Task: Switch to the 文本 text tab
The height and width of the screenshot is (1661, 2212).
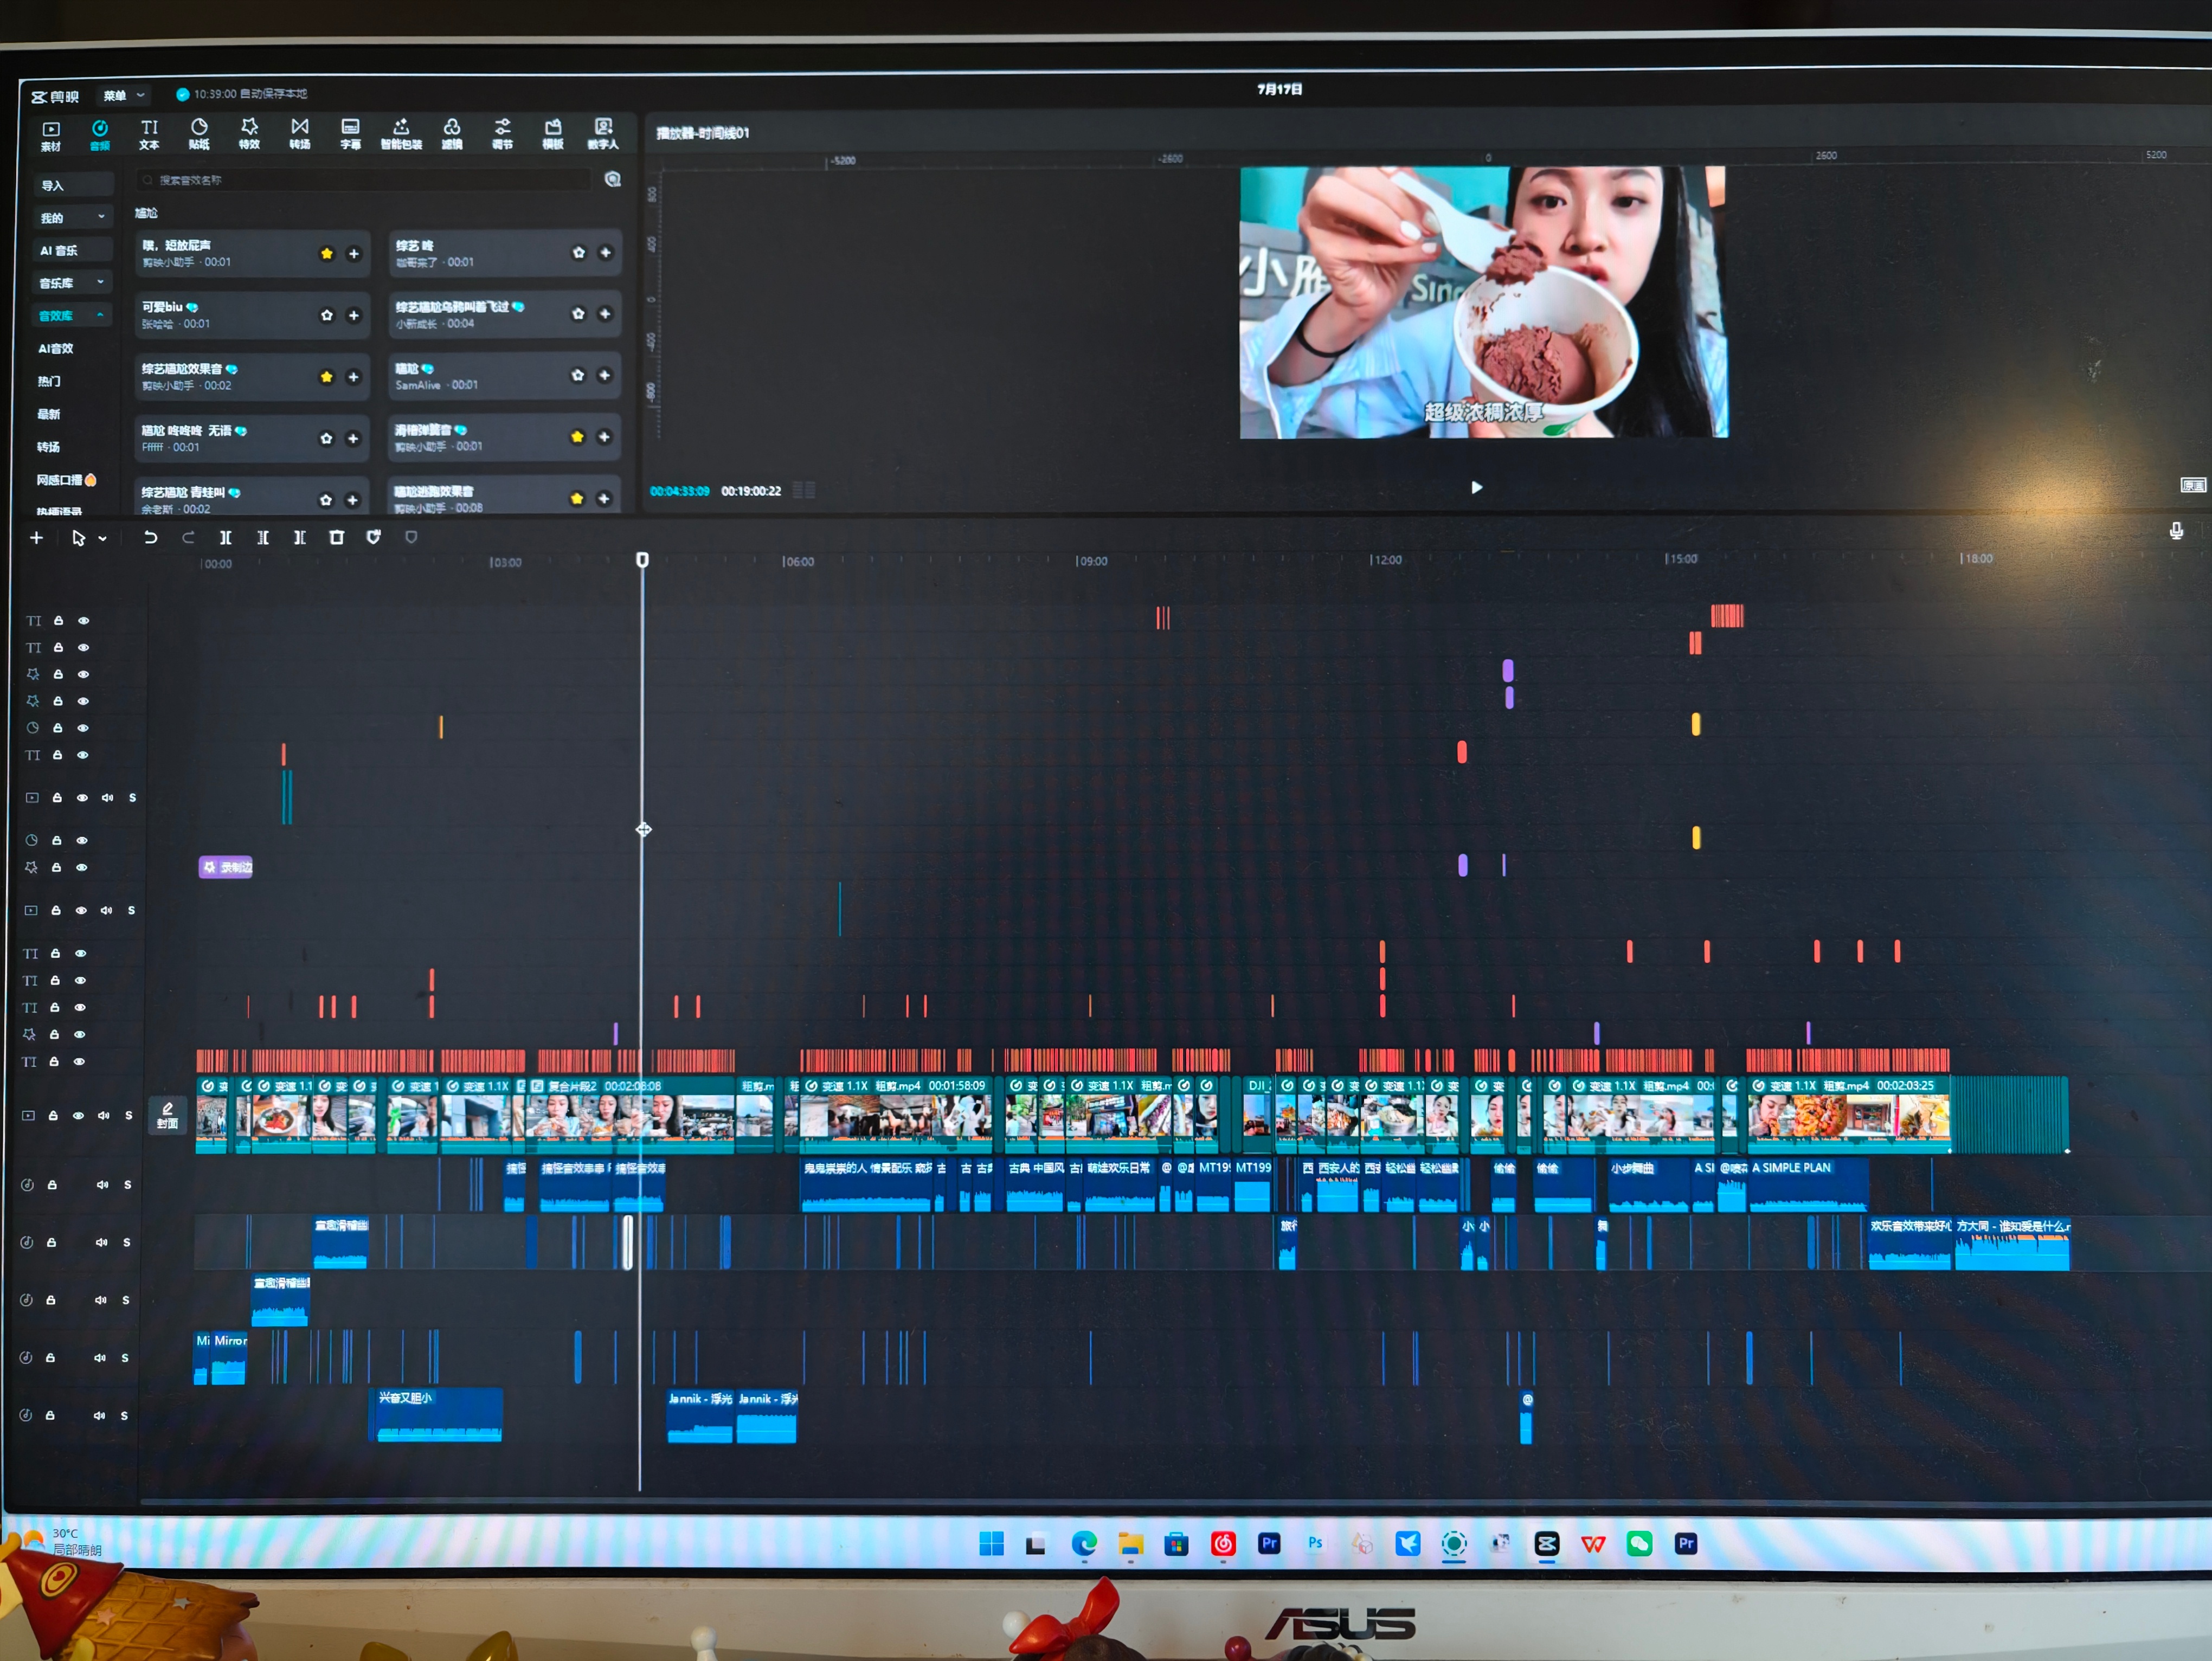Action: tap(149, 134)
